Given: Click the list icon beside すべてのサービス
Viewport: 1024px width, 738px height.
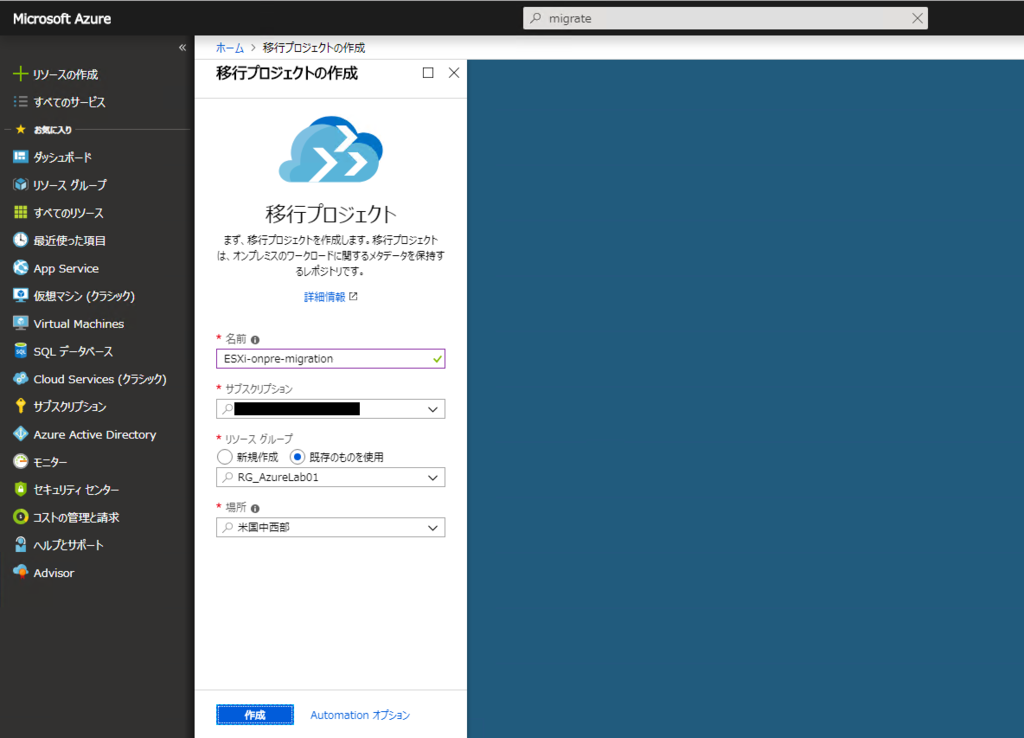Looking at the screenshot, I should pyautogui.click(x=20, y=101).
